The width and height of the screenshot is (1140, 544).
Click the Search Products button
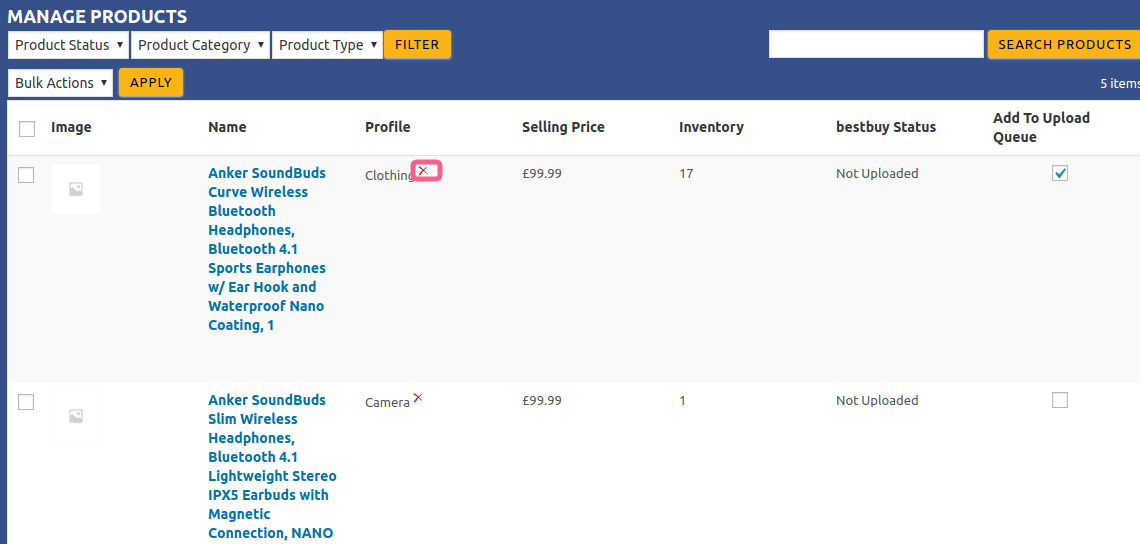[x=1064, y=44]
